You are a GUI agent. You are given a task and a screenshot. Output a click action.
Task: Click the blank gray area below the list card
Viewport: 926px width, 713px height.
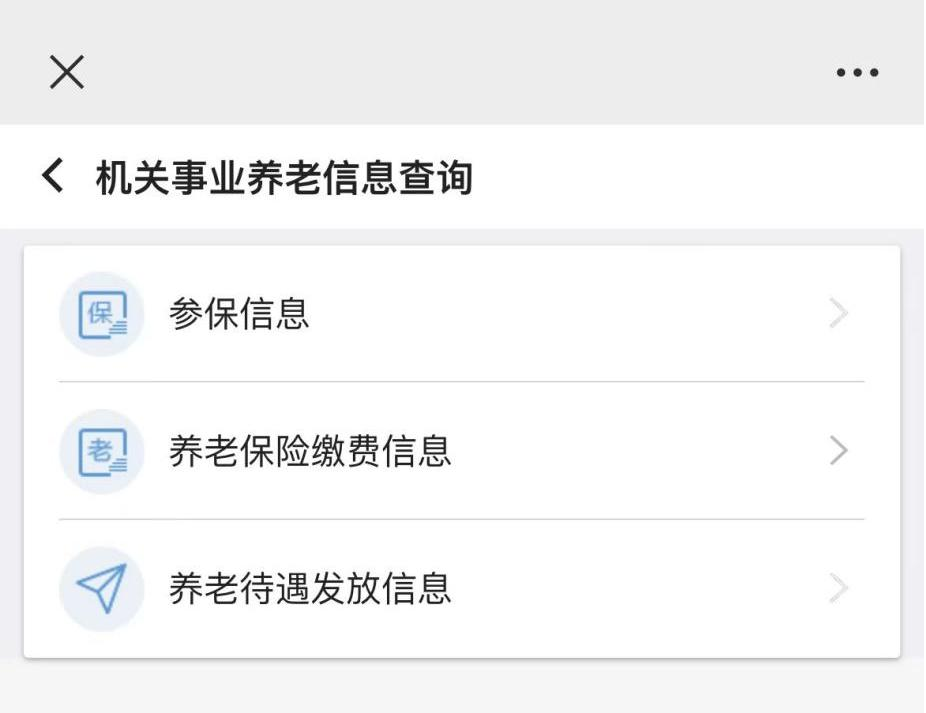[460, 687]
